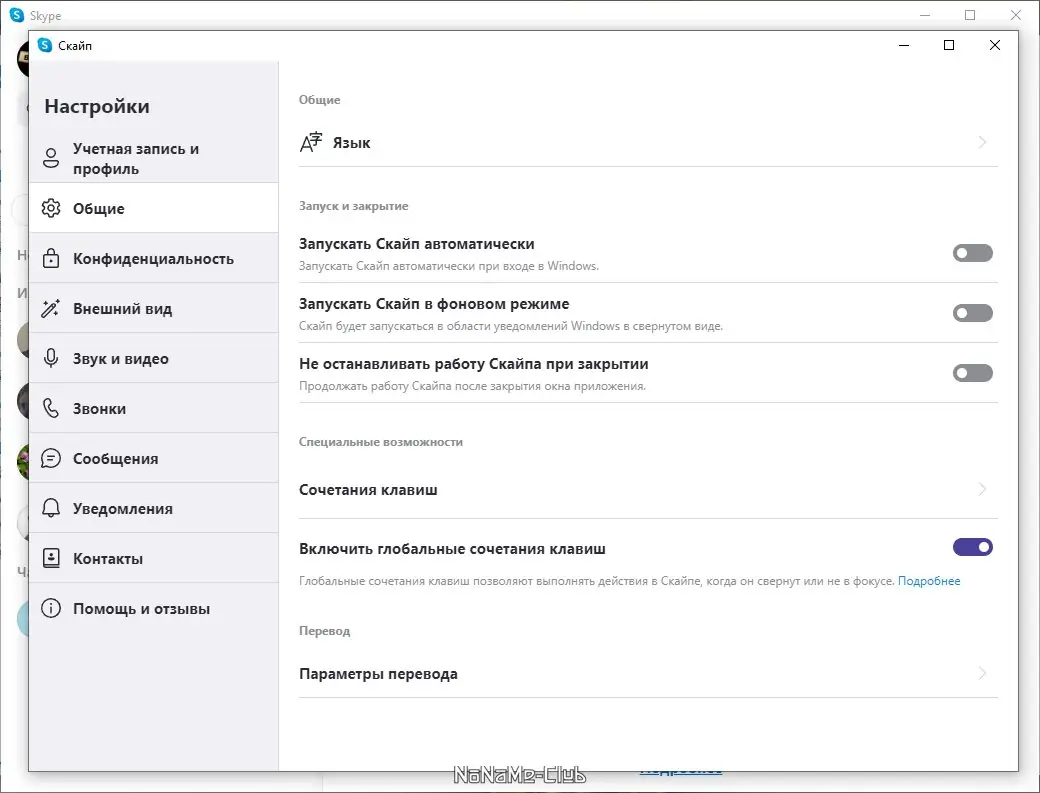Viewport: 1040px width, 793px height.
Task: Click the 'Запускать Скайп автоматически при входе в Windows' description
Action: (x=449, y=266)
